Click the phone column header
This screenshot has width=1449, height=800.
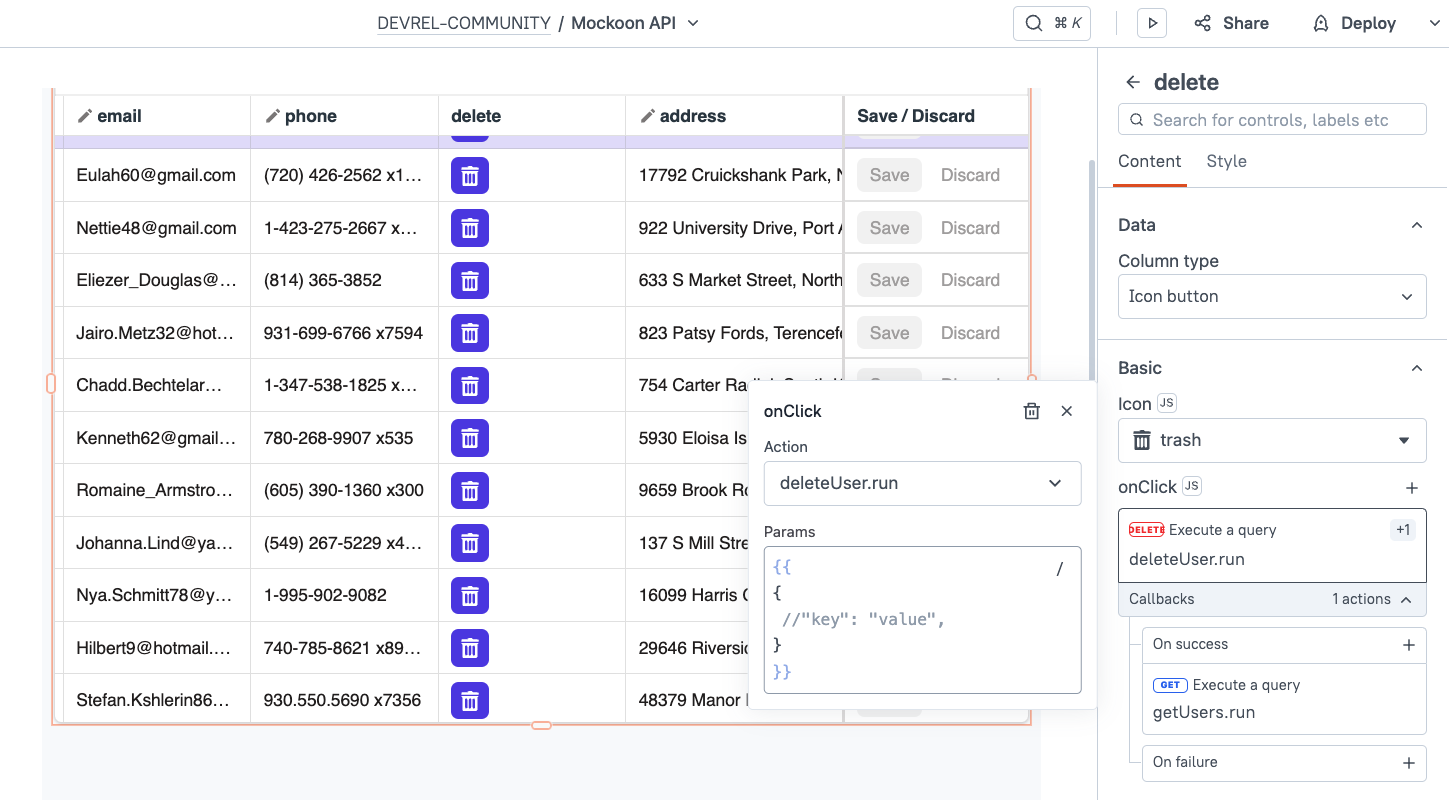point(344,116)
